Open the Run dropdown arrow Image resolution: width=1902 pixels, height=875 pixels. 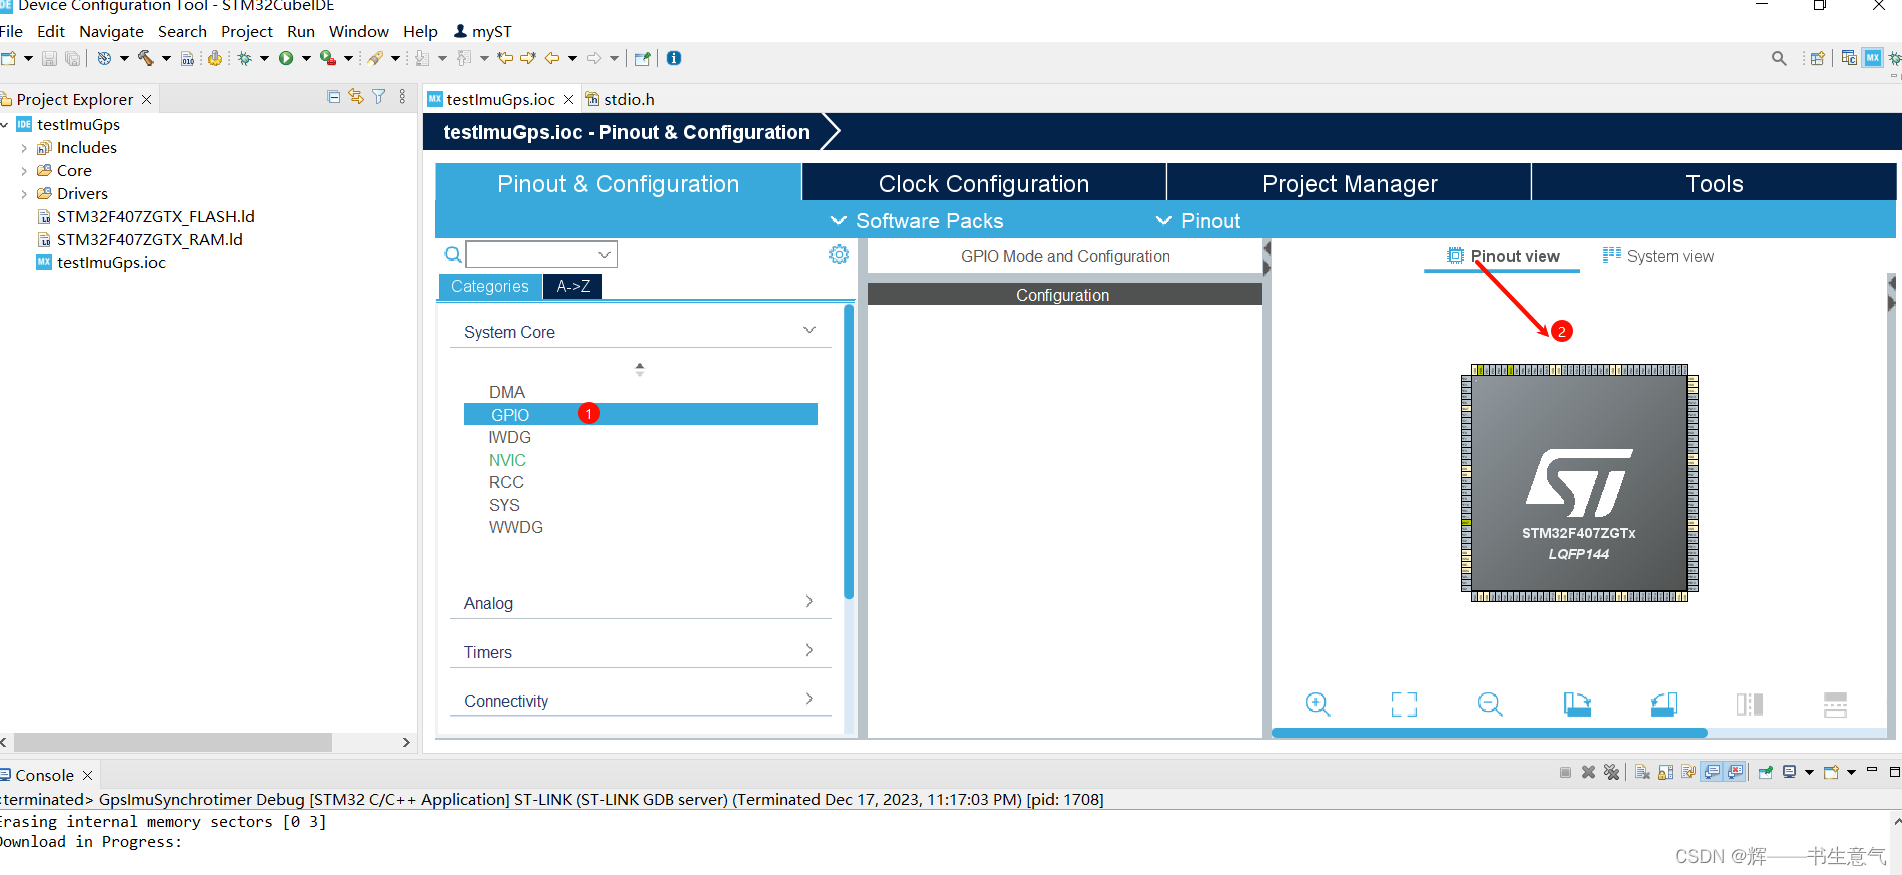point(306,58)
